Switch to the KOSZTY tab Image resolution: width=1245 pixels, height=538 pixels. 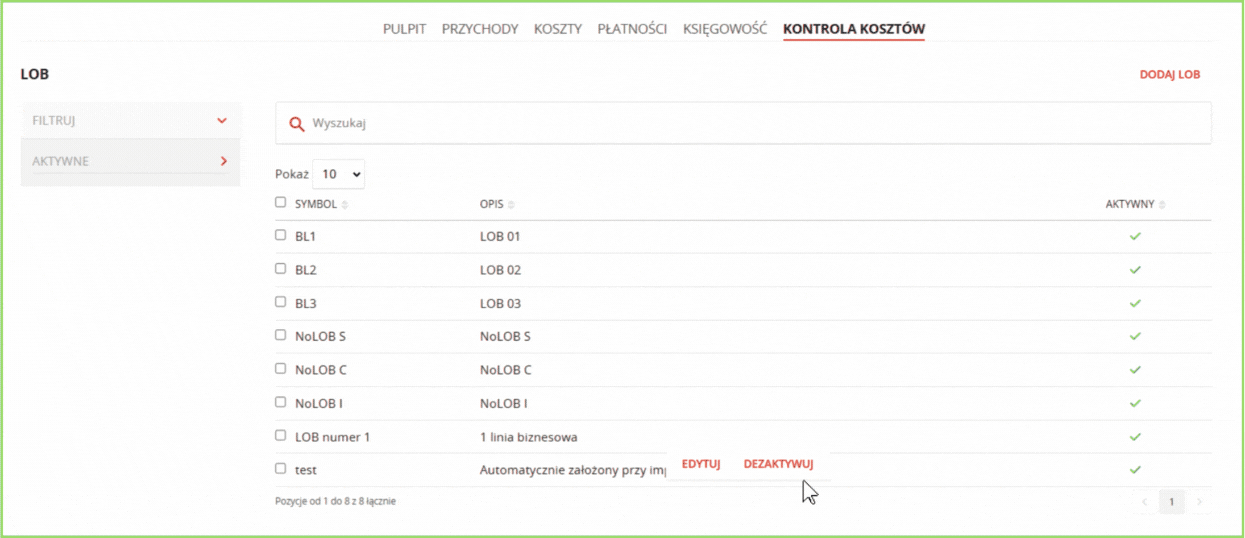point(558,29)
